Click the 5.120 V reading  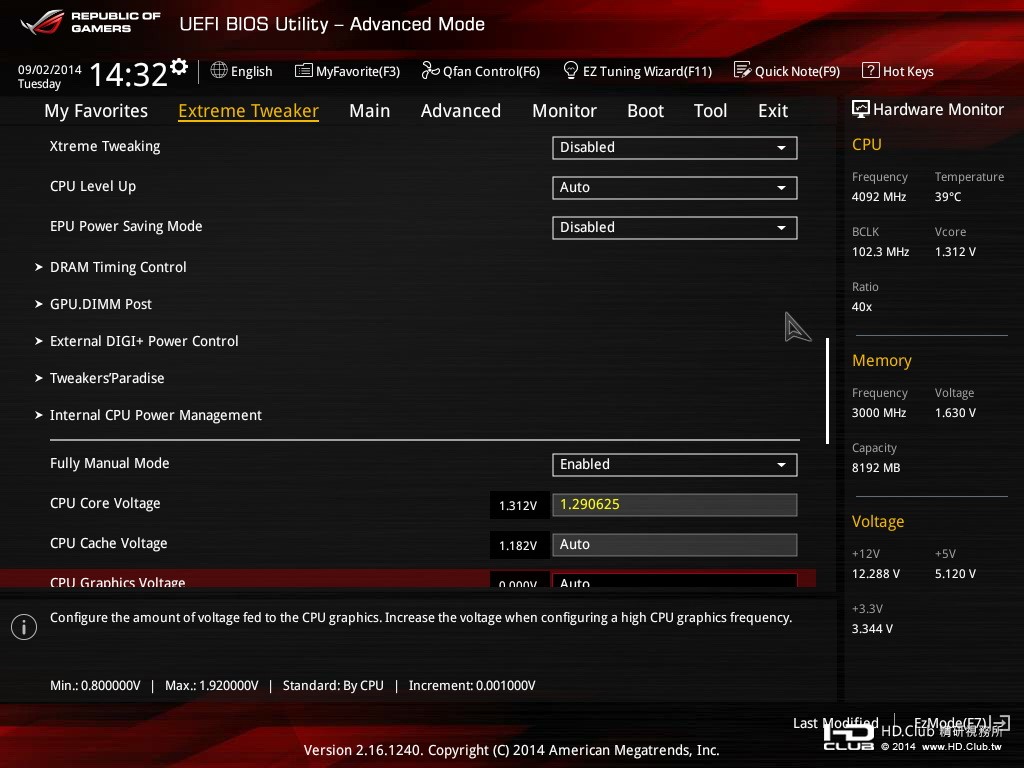[x=955, y=573]
